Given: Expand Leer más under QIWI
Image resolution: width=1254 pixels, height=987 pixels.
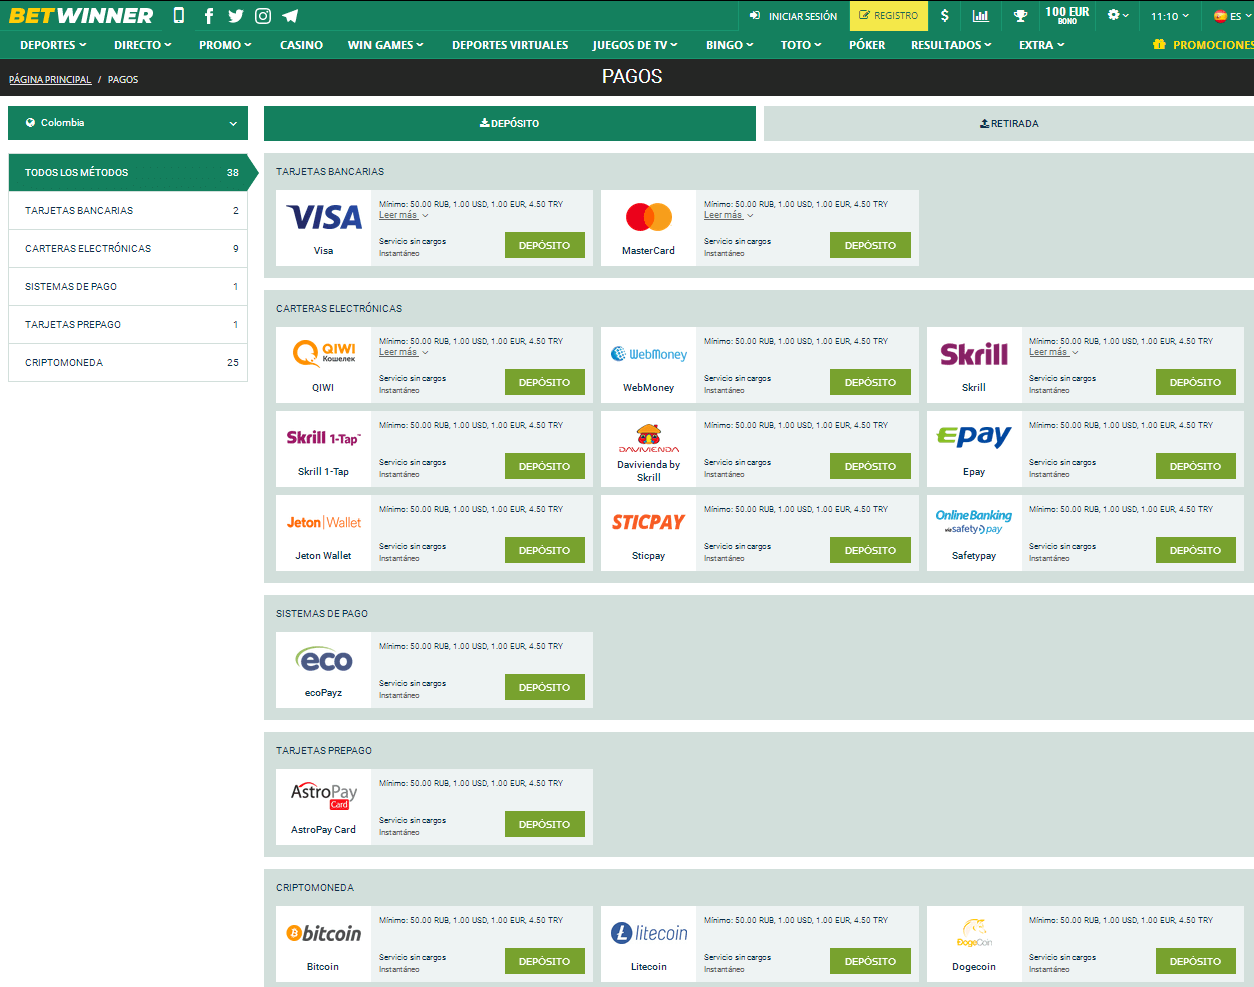Looking at the screenshot, I should (x=403, y=352).
